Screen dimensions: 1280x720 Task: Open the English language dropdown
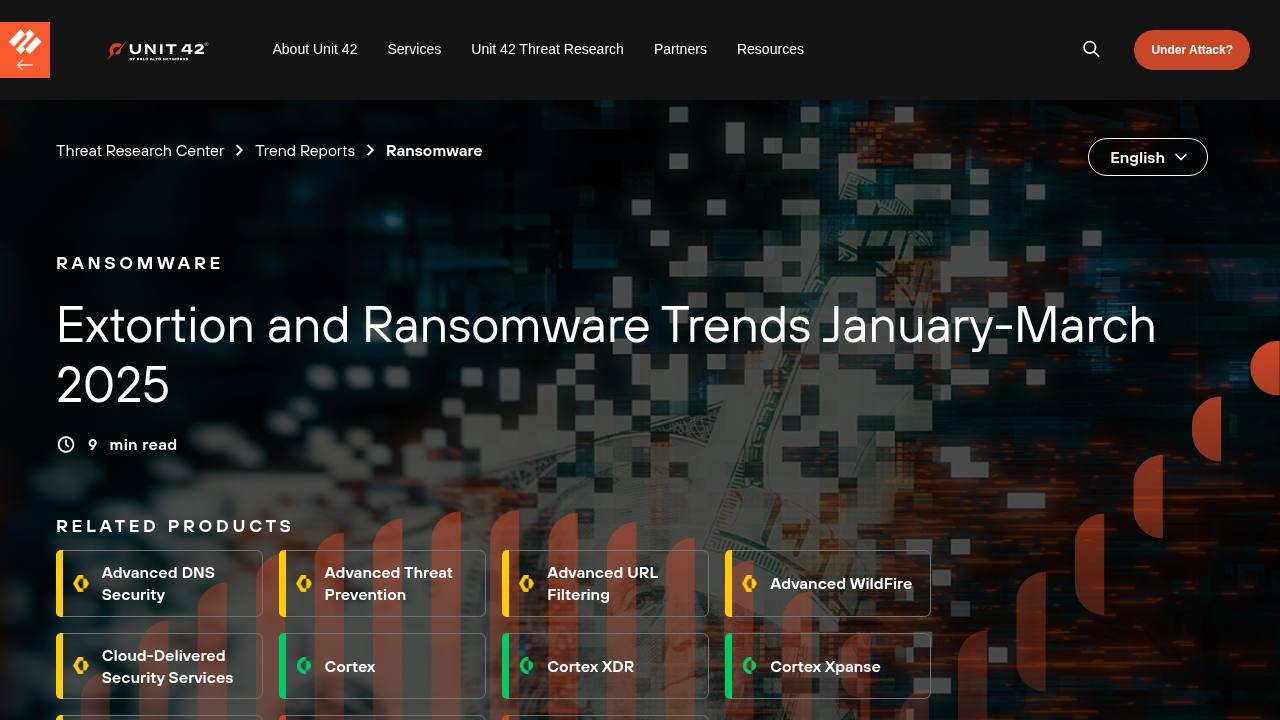pos(1148,157)
